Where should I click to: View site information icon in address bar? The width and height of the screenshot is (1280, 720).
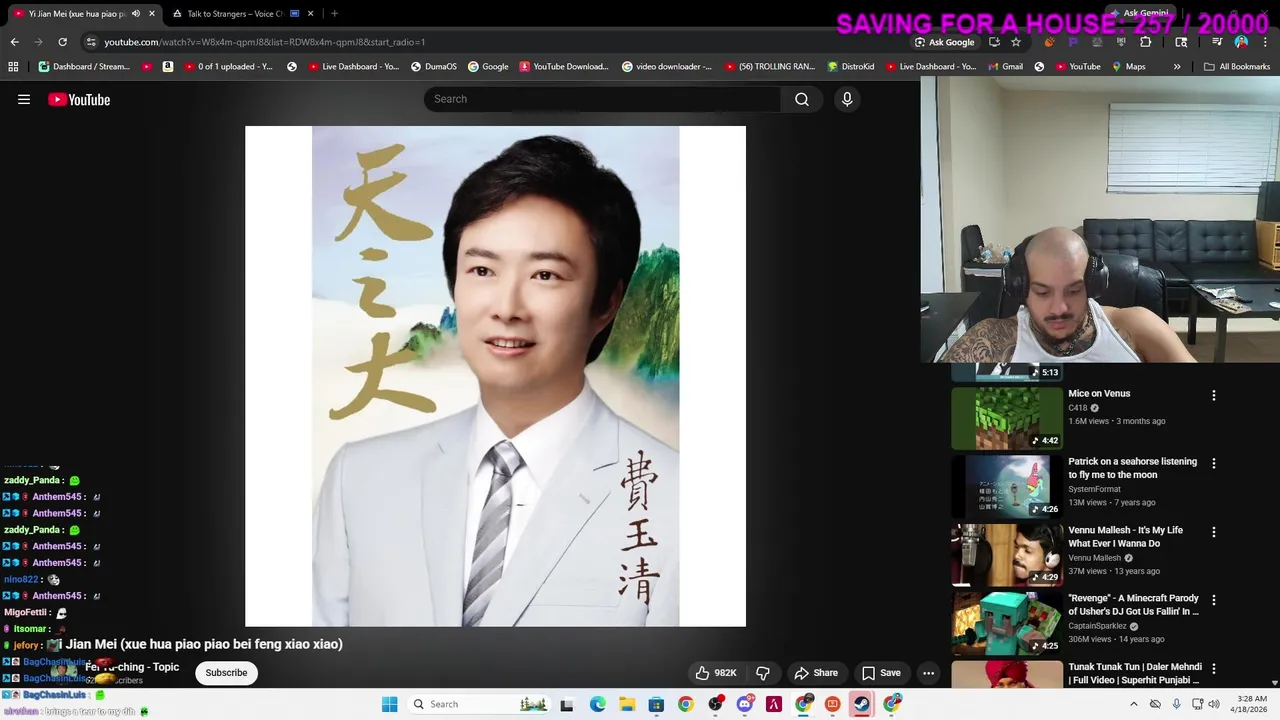pos(91,42)
